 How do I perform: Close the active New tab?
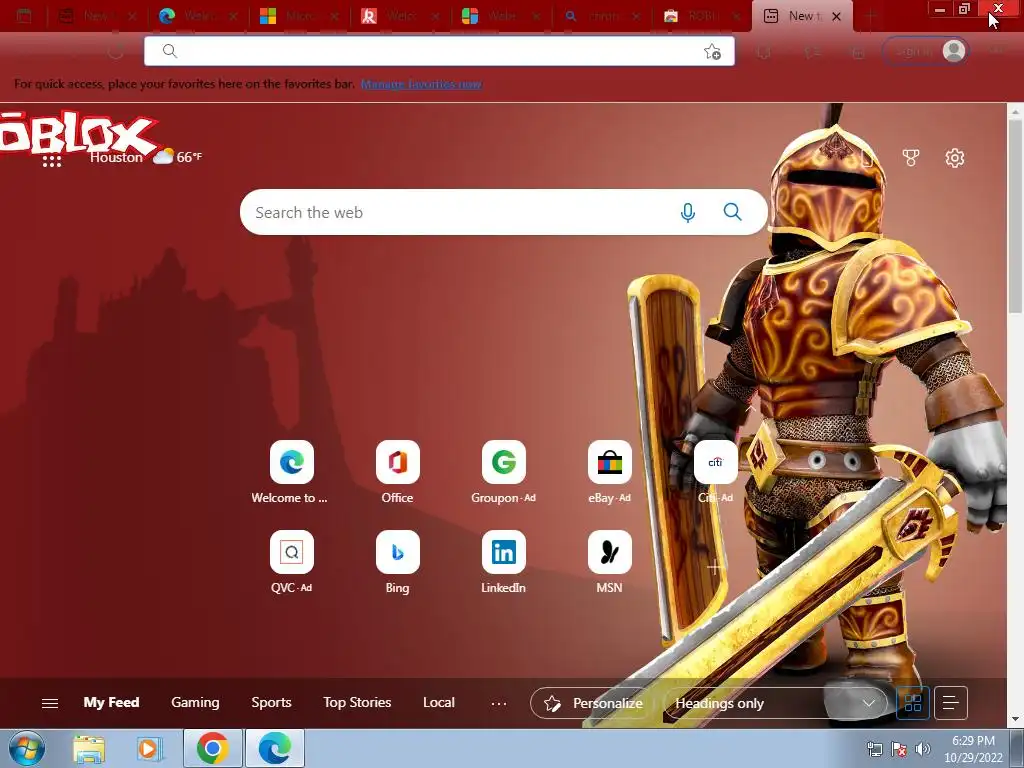pyautogui.click(x=837, y=16)
